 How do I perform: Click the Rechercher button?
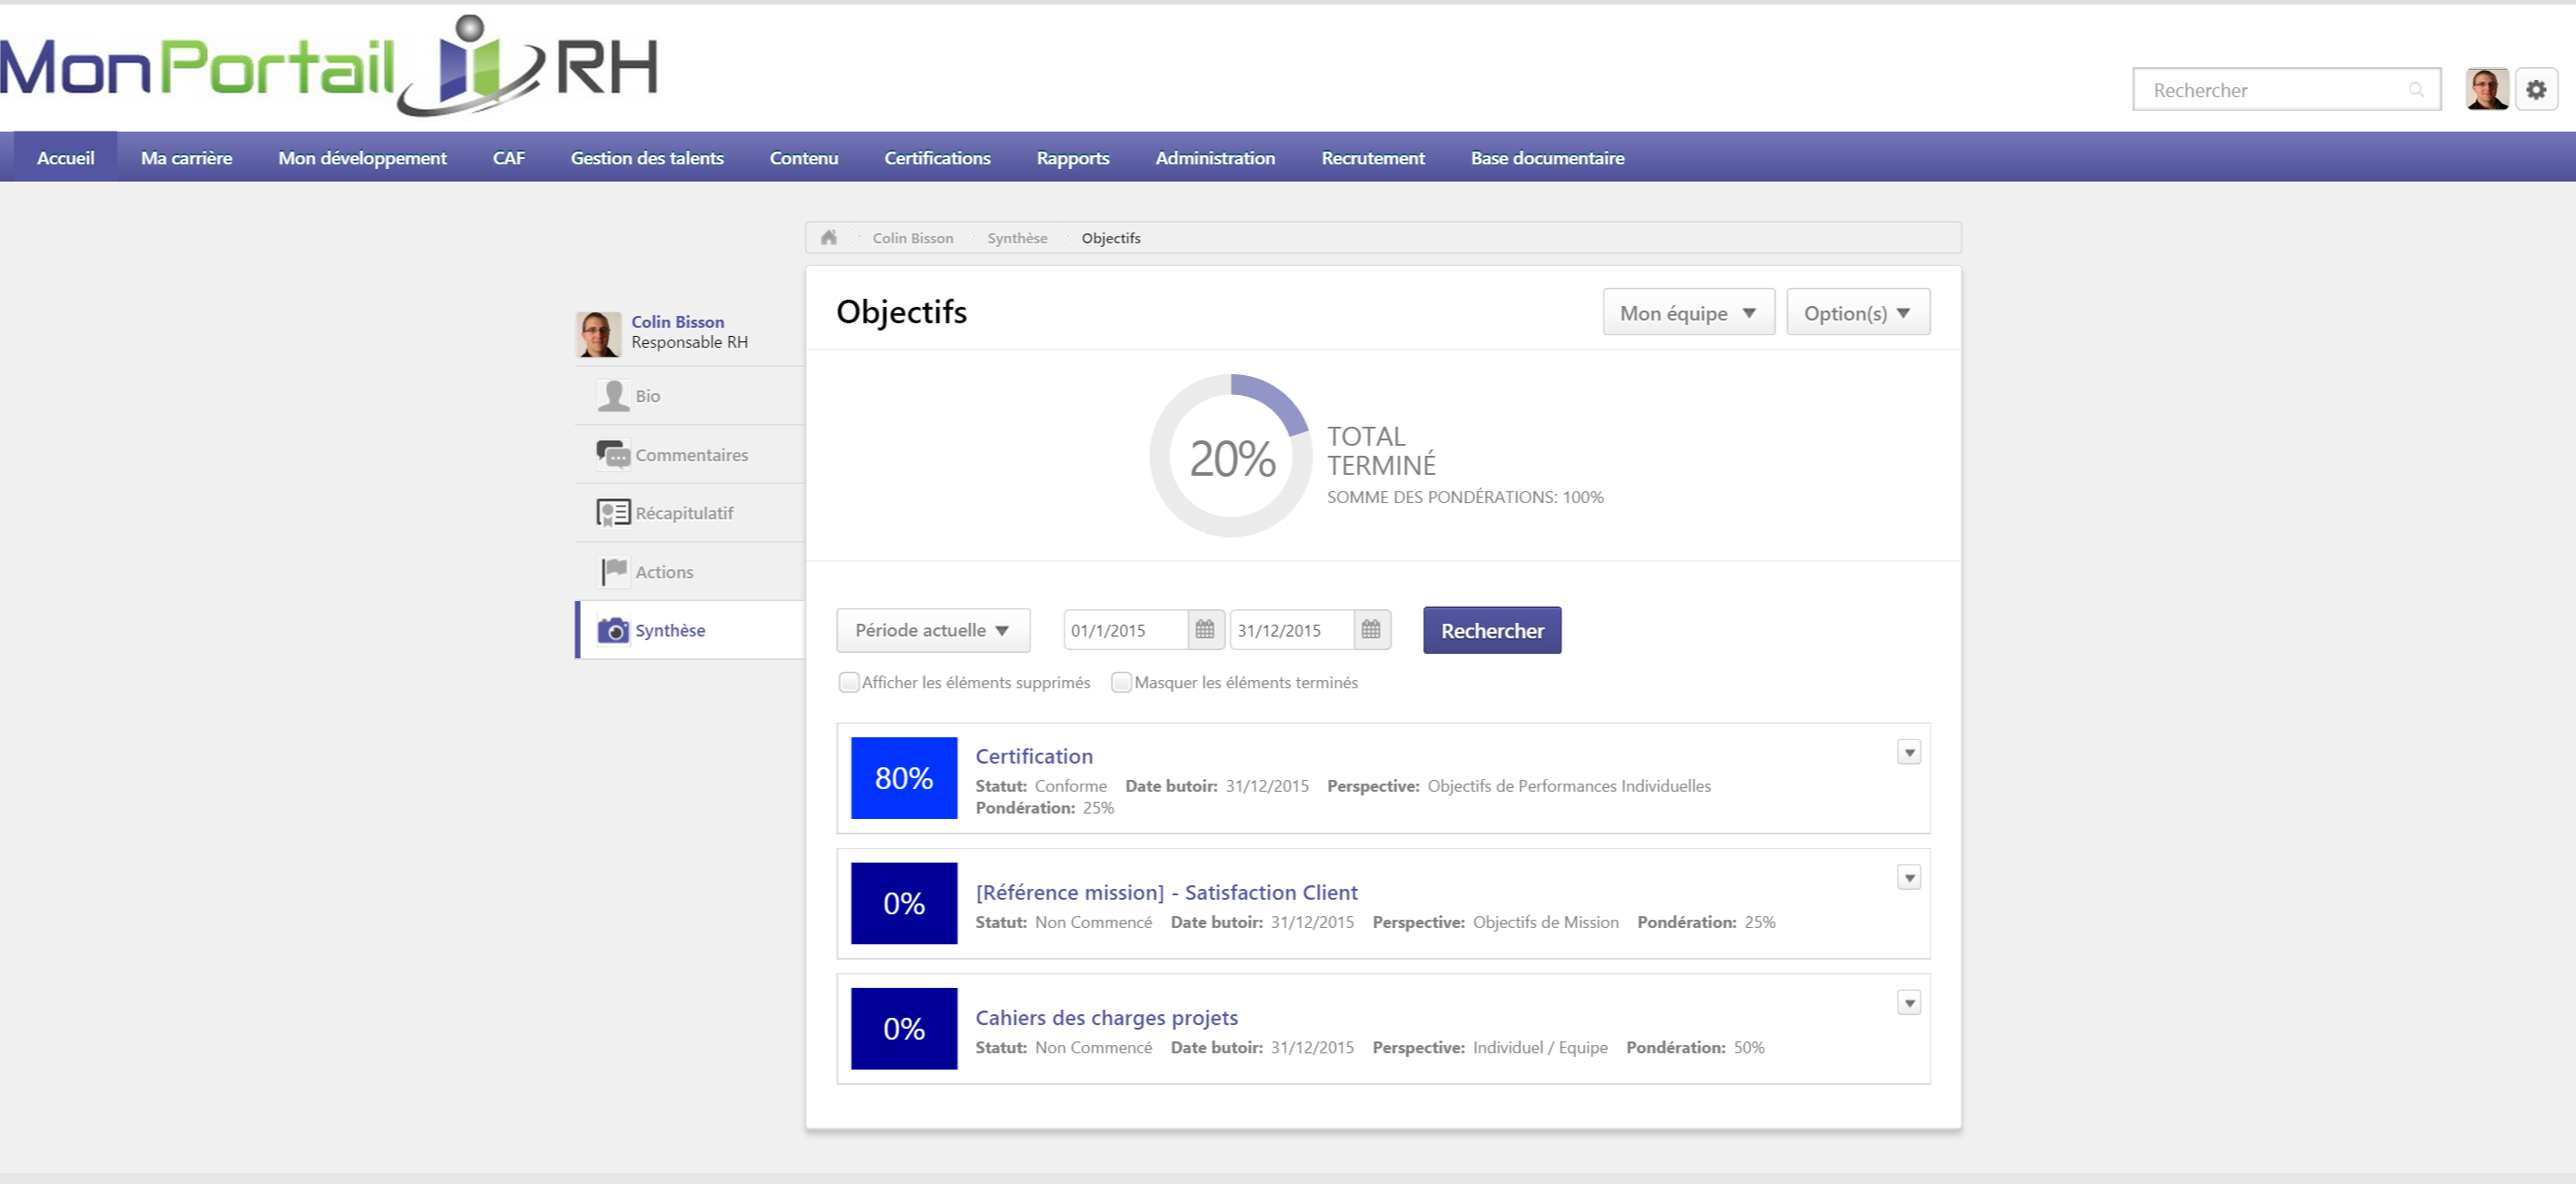(1490, 630)
